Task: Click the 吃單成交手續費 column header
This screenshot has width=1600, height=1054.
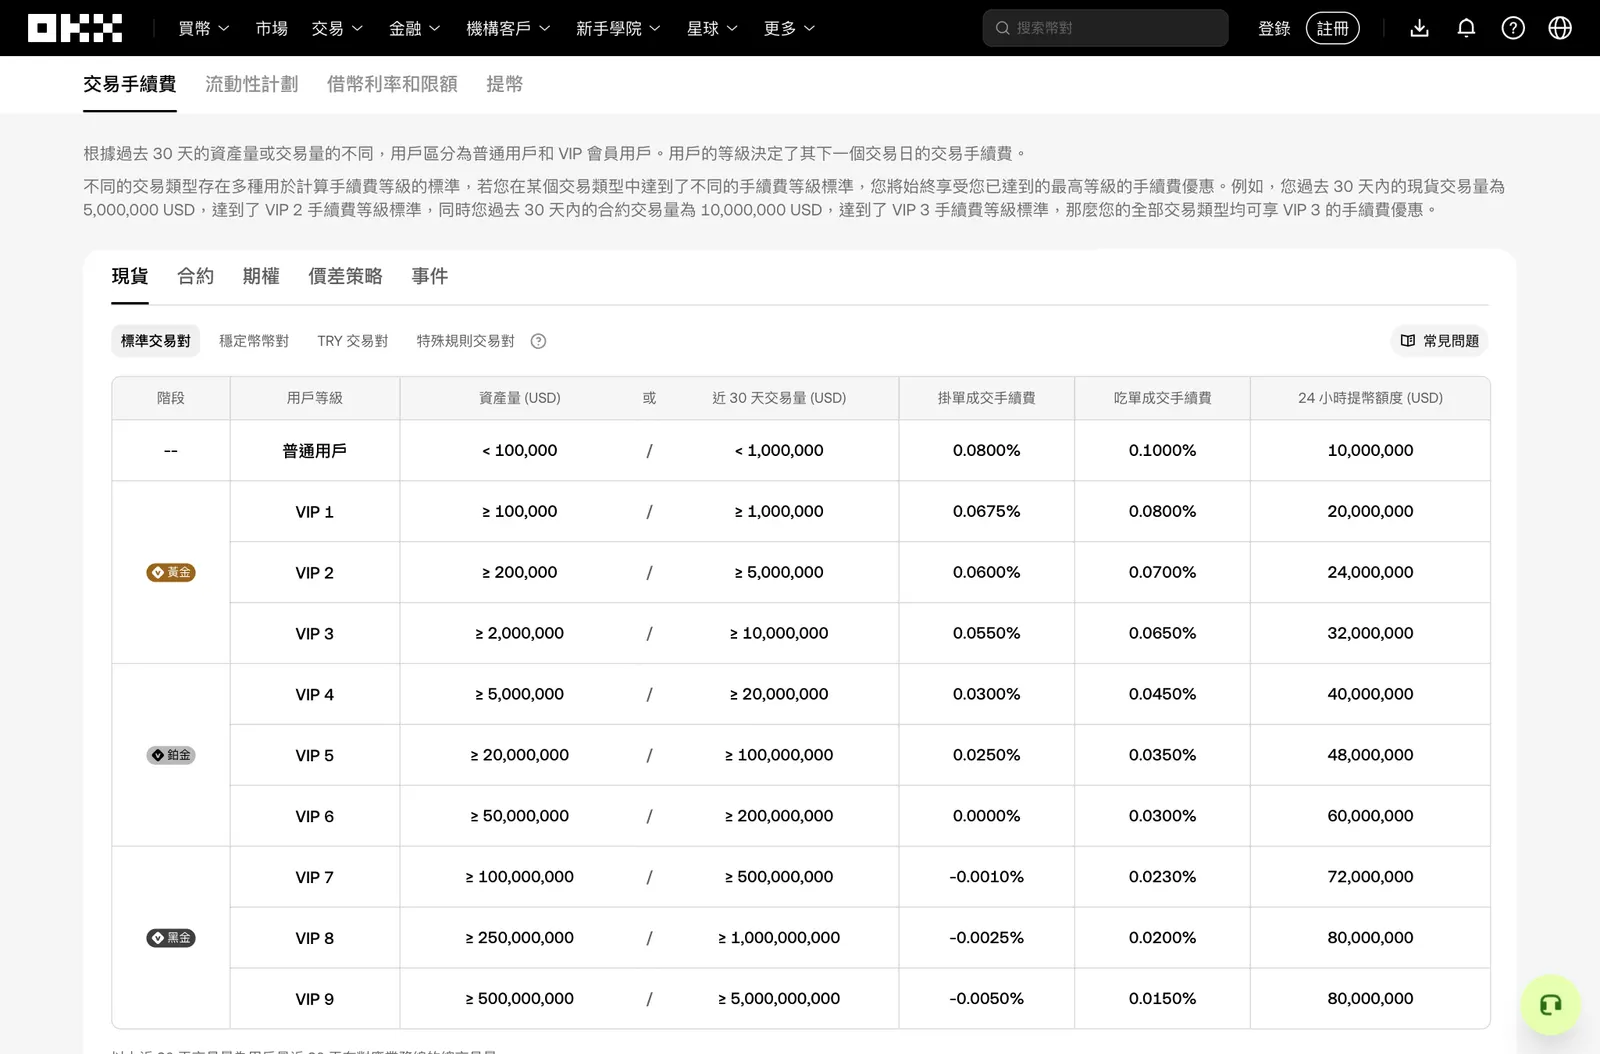Action: (x=1163, y=398)
